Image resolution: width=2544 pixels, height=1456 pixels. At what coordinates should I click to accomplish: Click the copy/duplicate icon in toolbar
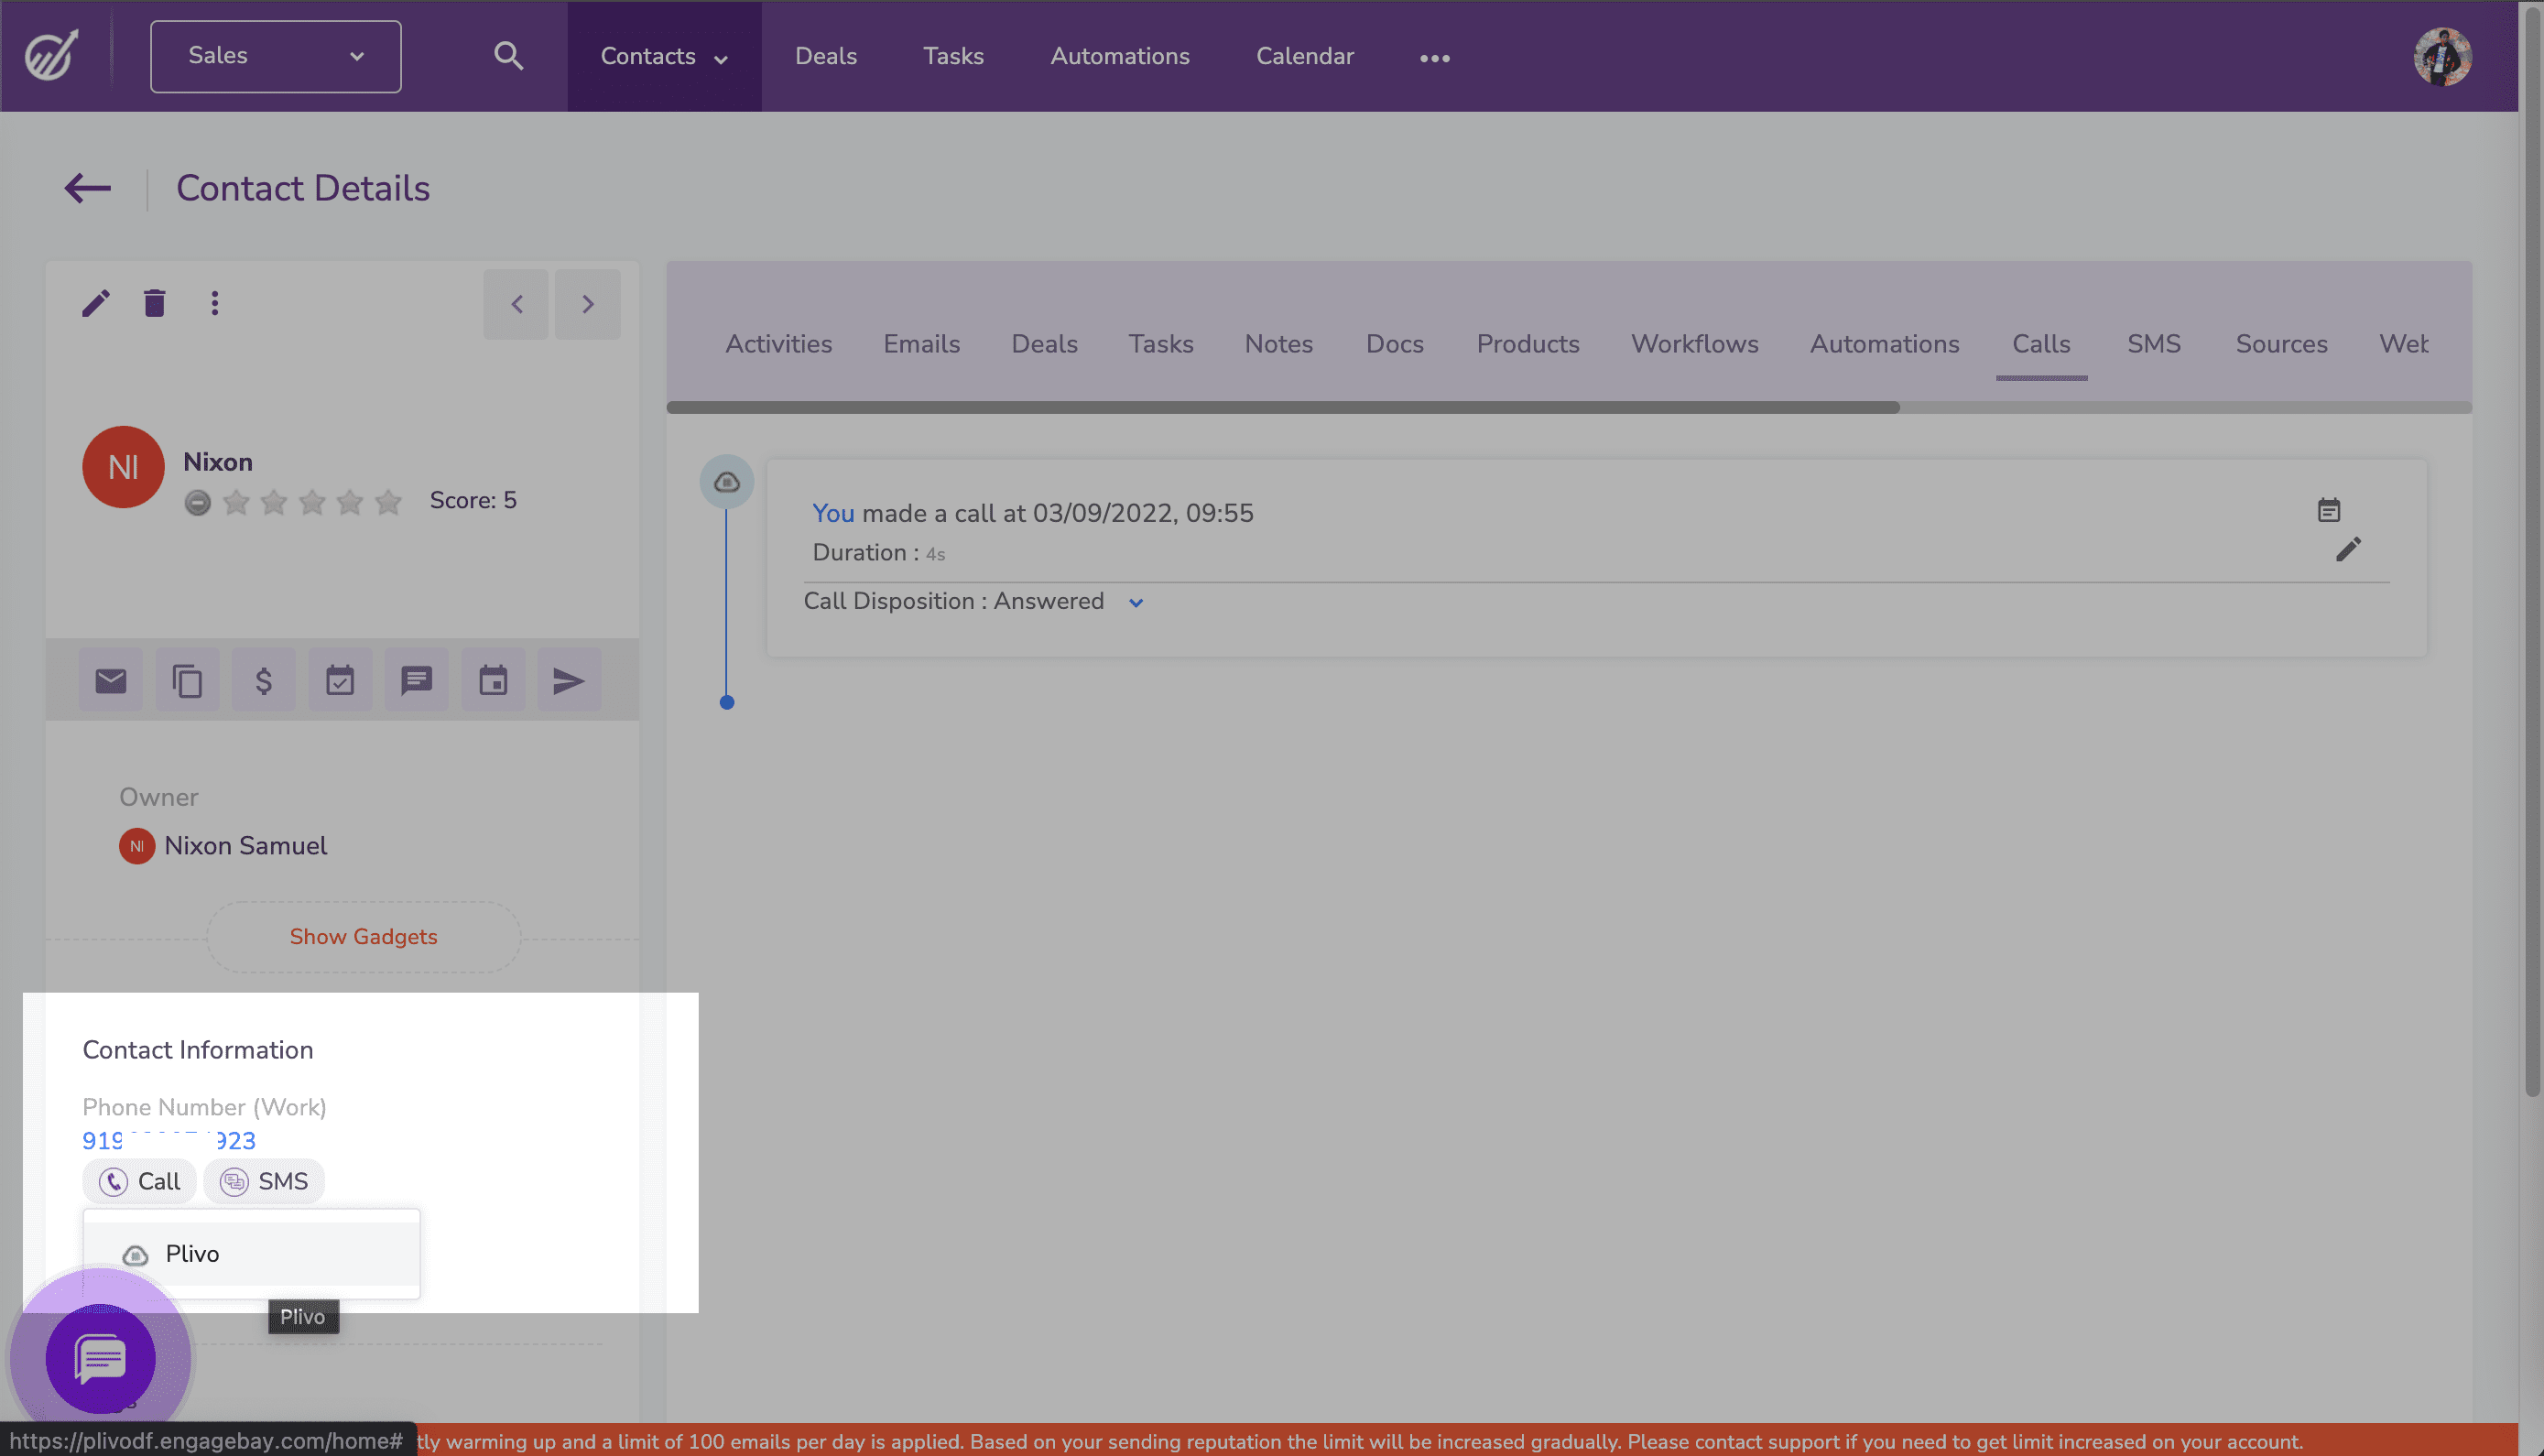[x=187, y=679]
